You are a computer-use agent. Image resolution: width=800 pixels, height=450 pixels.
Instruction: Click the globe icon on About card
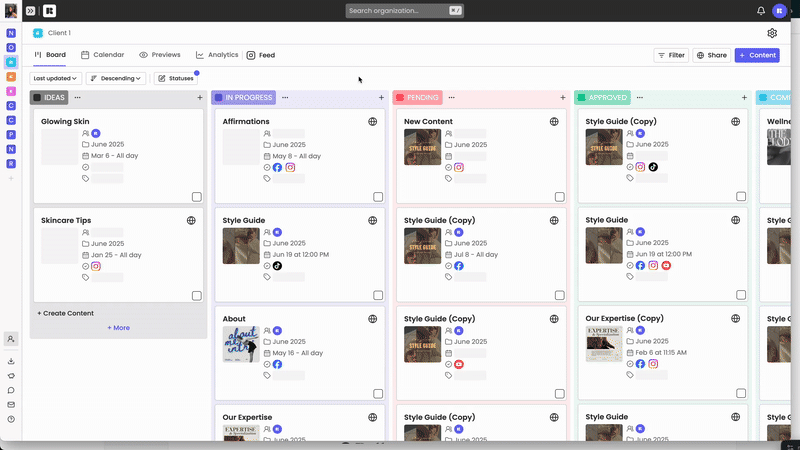pyautogui.click(x=372, y=319)
